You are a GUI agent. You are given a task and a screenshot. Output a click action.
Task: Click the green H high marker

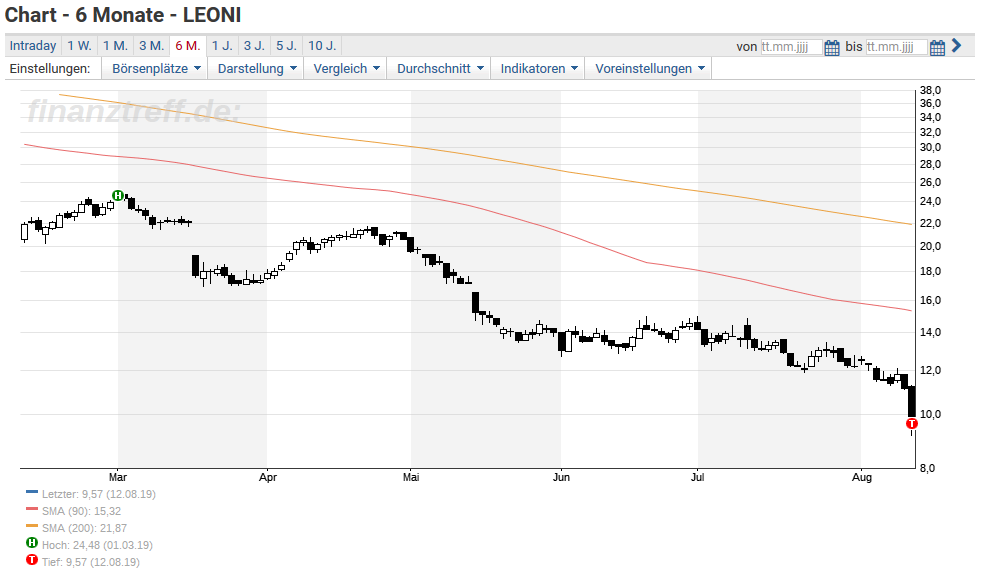(x=117, y=195)
